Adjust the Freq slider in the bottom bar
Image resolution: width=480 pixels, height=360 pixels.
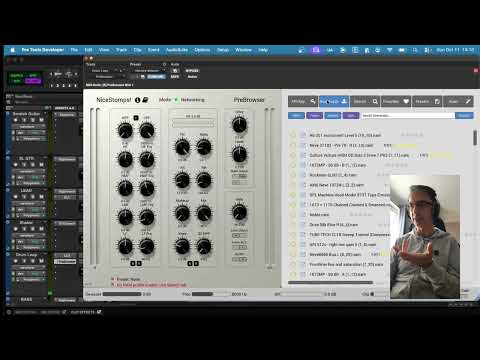[x=211, y=294]
